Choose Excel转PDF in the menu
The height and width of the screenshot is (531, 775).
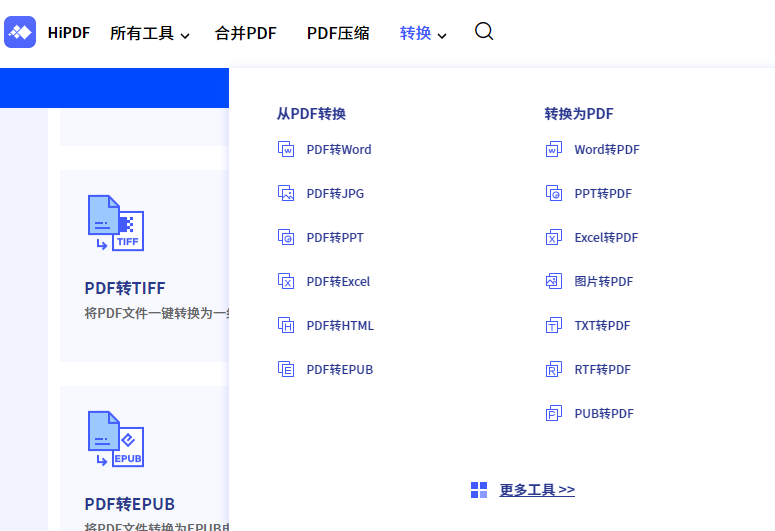(606, 237)
